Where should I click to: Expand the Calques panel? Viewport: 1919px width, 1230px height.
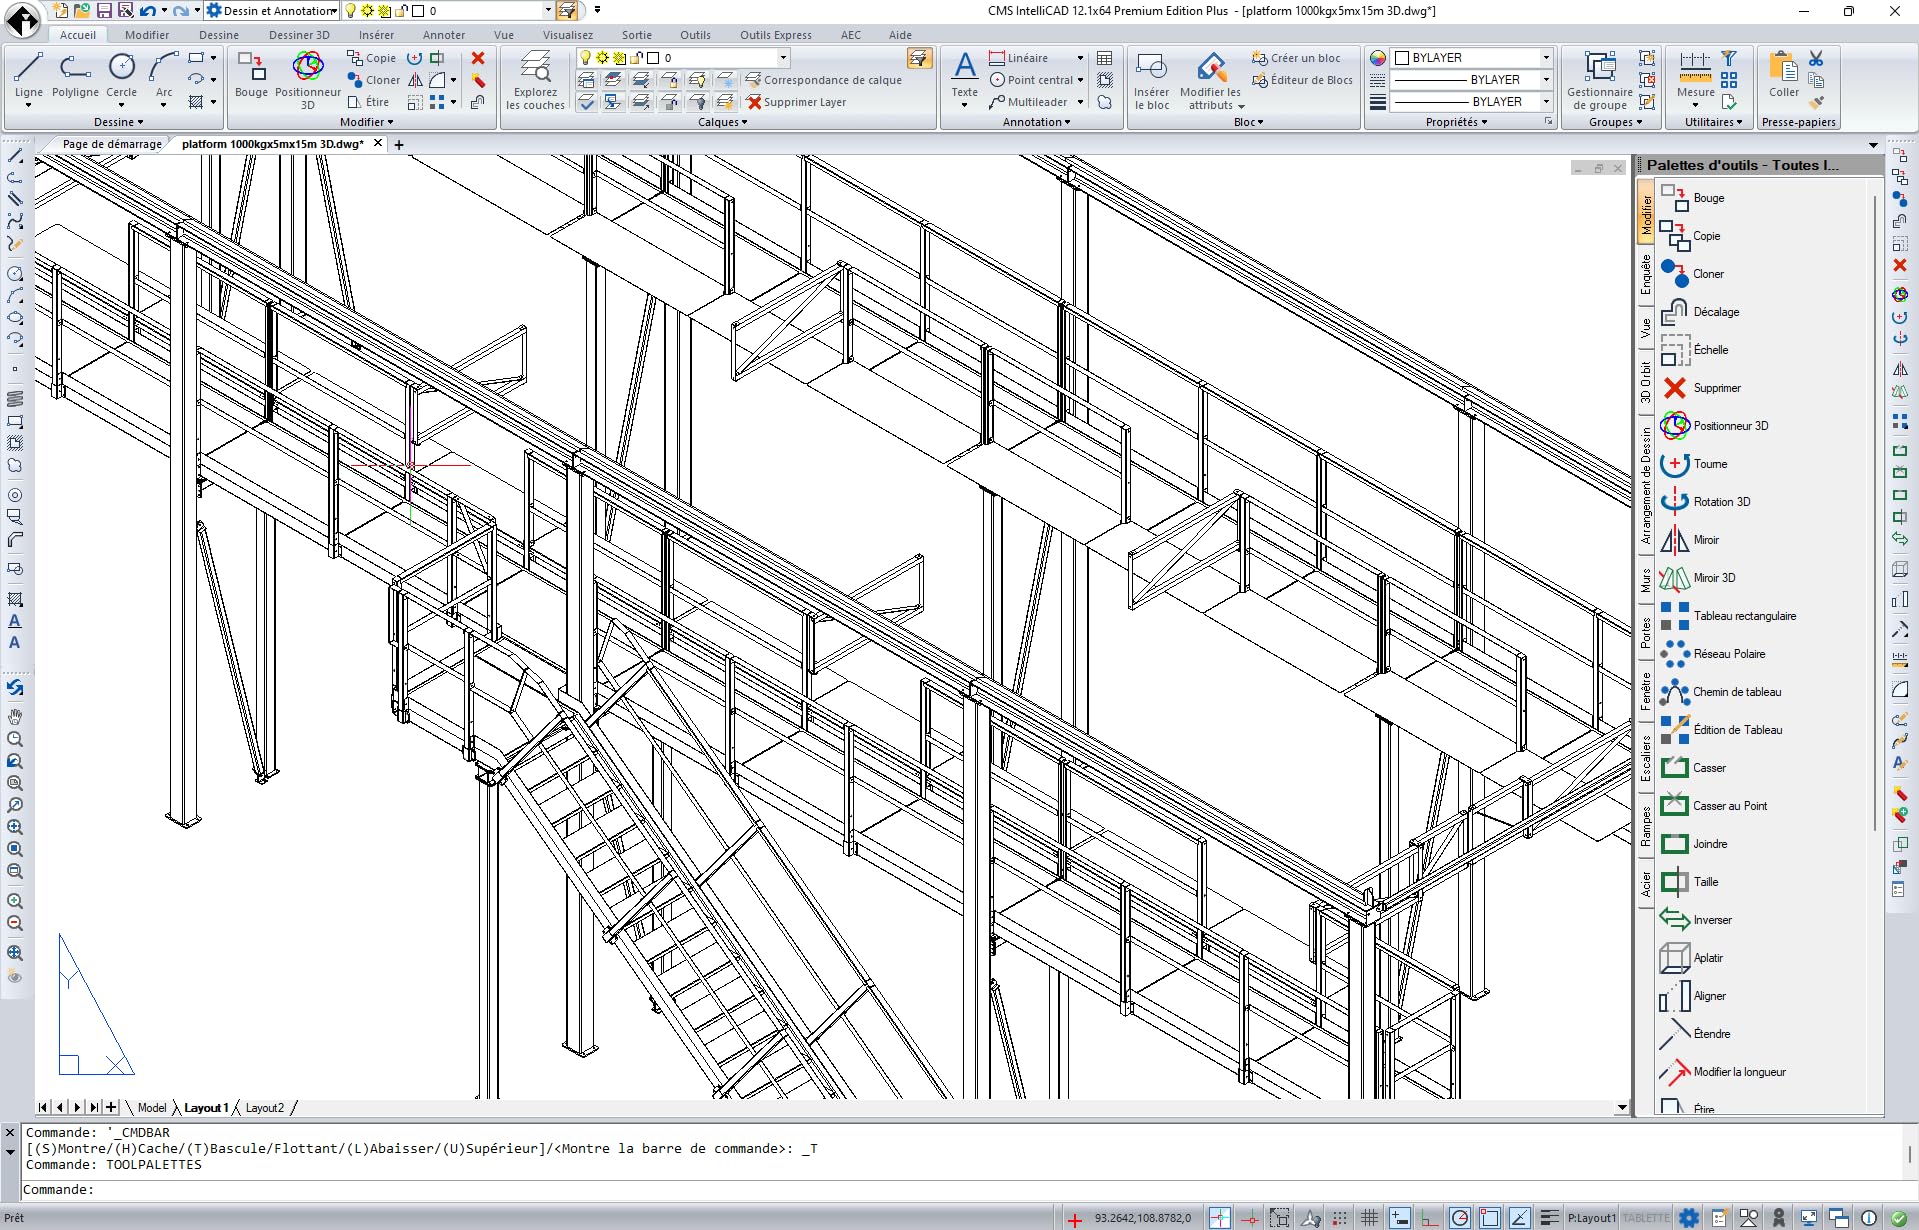[x=723, y=122]
